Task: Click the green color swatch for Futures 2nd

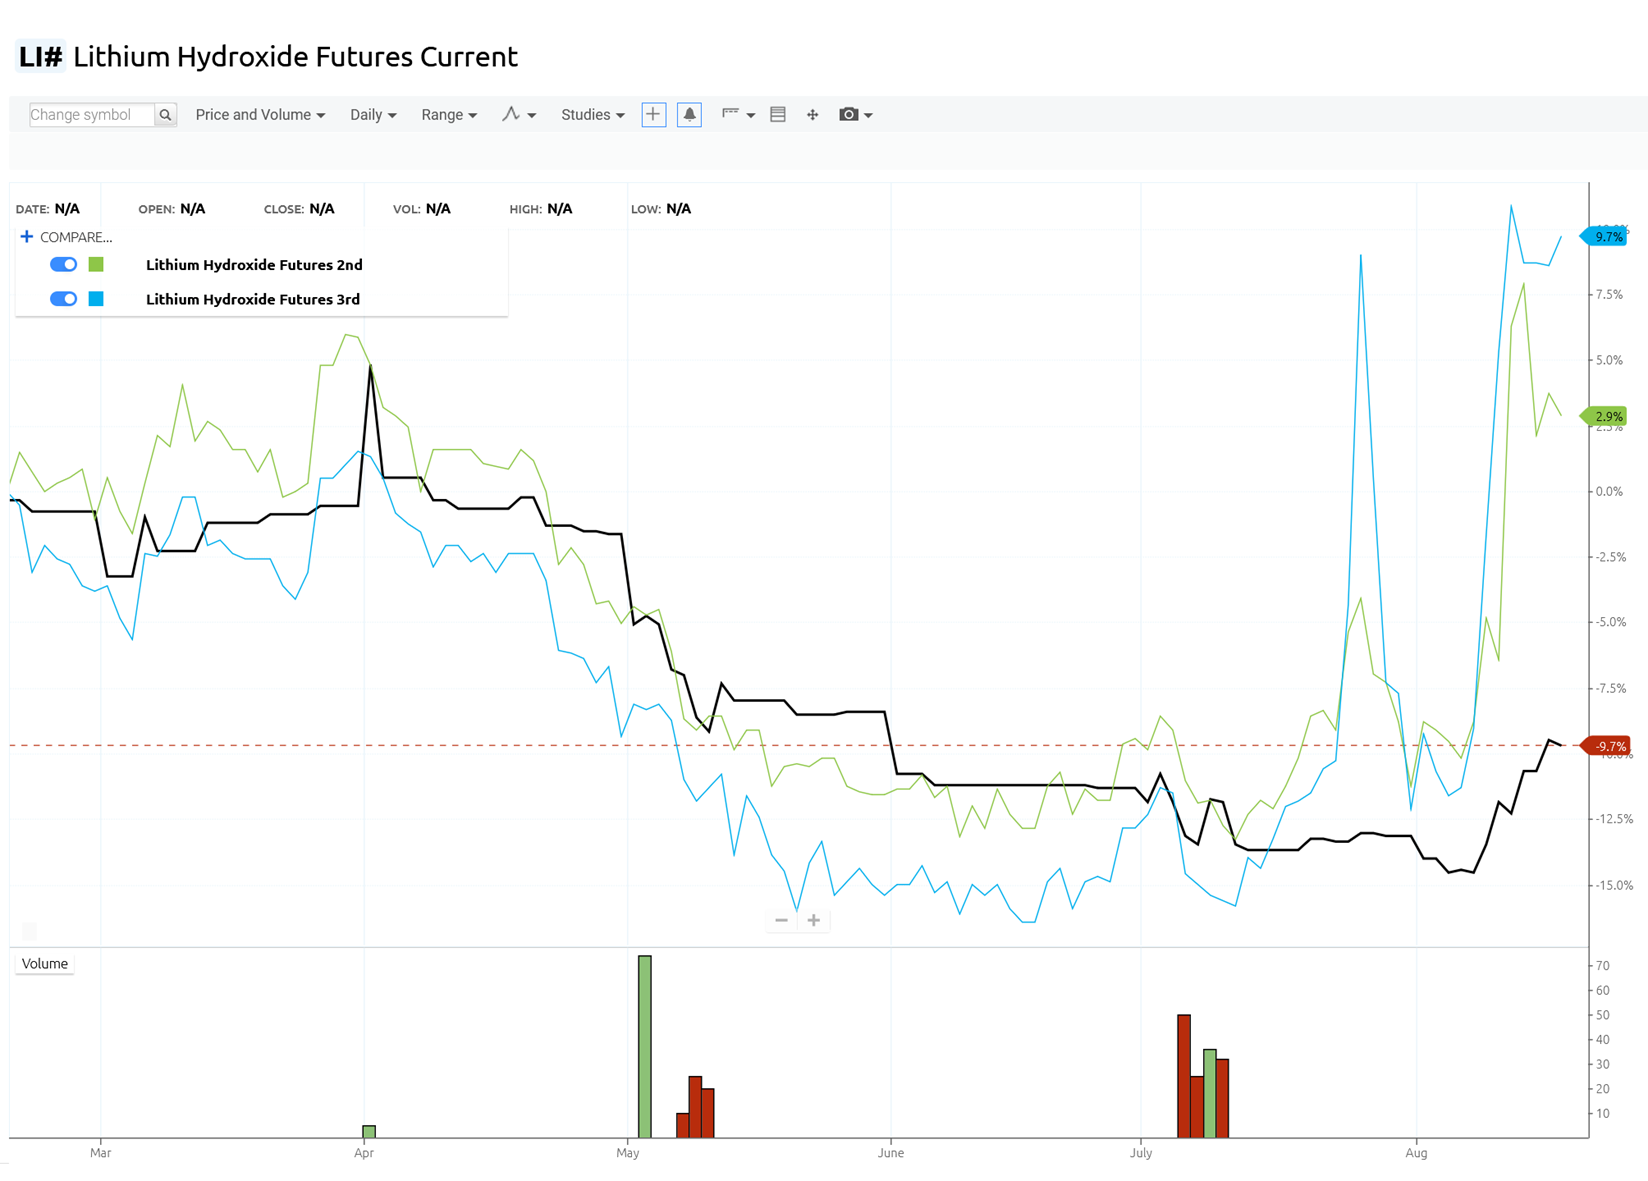Action: [96, 265]
